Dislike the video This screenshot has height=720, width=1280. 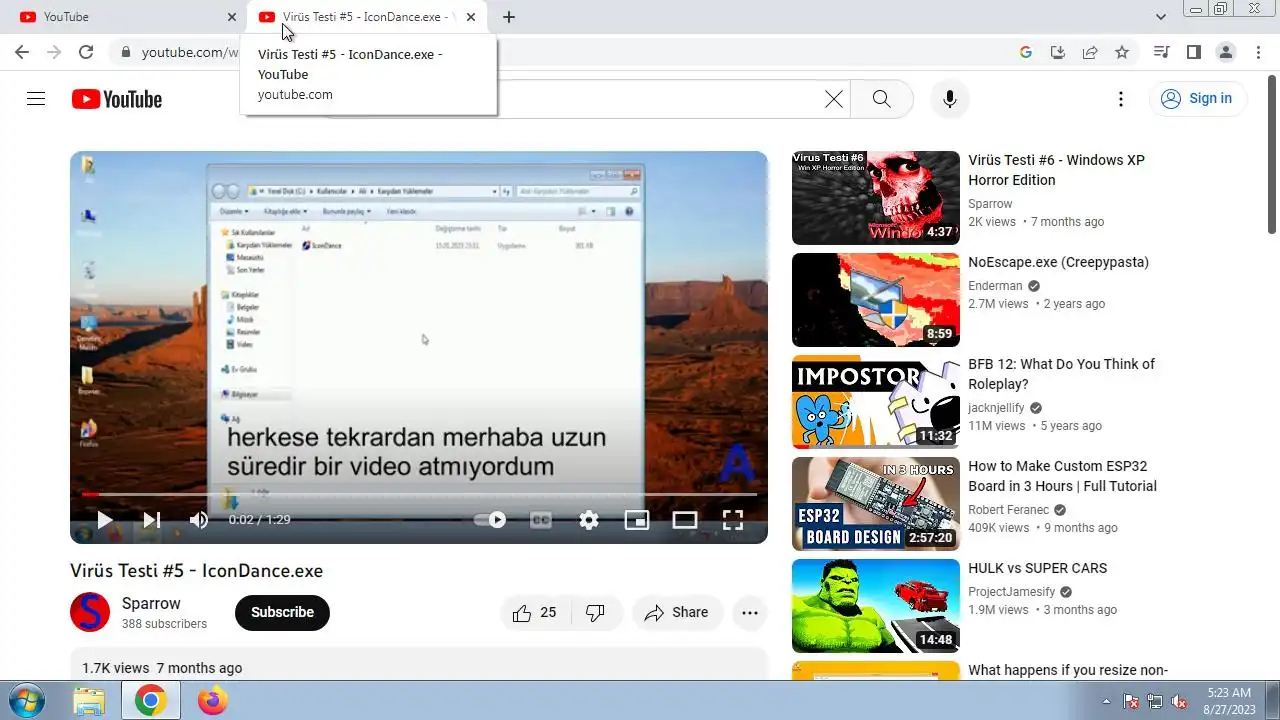coord(596,613)
